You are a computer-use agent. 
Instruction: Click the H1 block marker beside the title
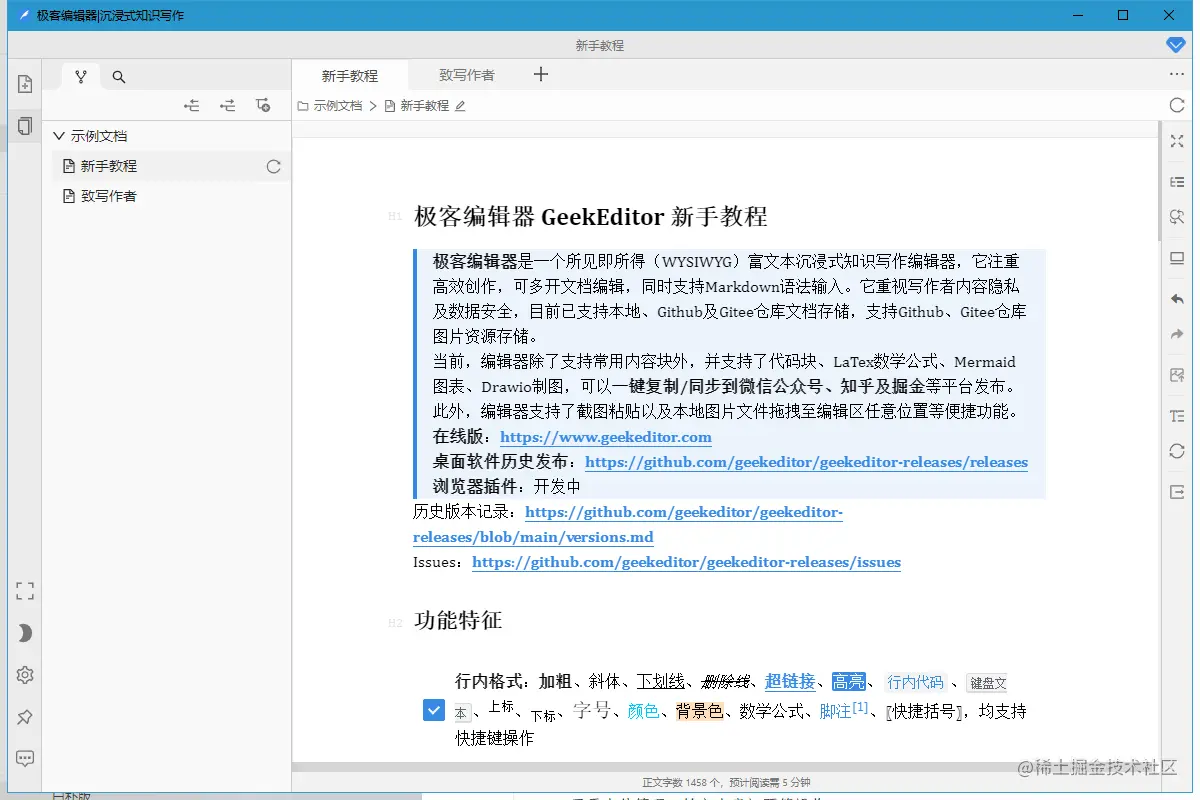pos(395,217)
